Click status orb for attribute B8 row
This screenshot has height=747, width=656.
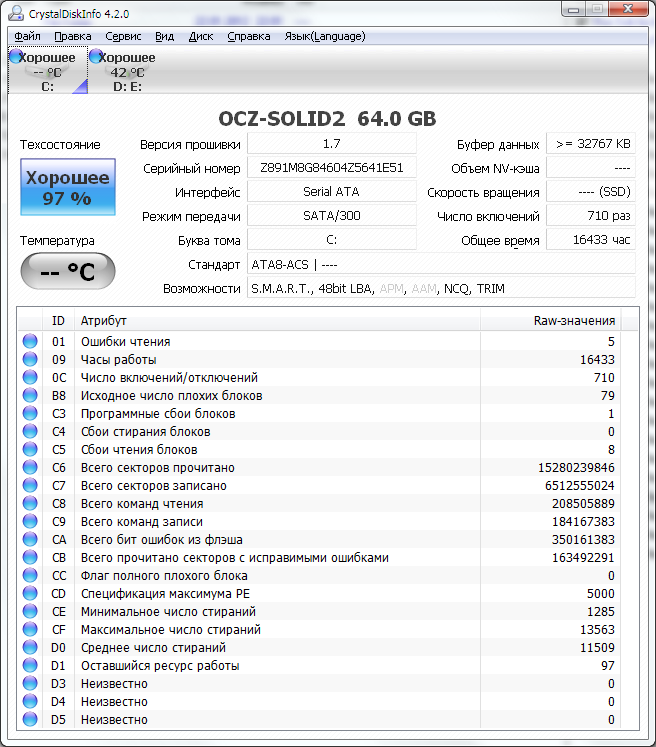30,395
